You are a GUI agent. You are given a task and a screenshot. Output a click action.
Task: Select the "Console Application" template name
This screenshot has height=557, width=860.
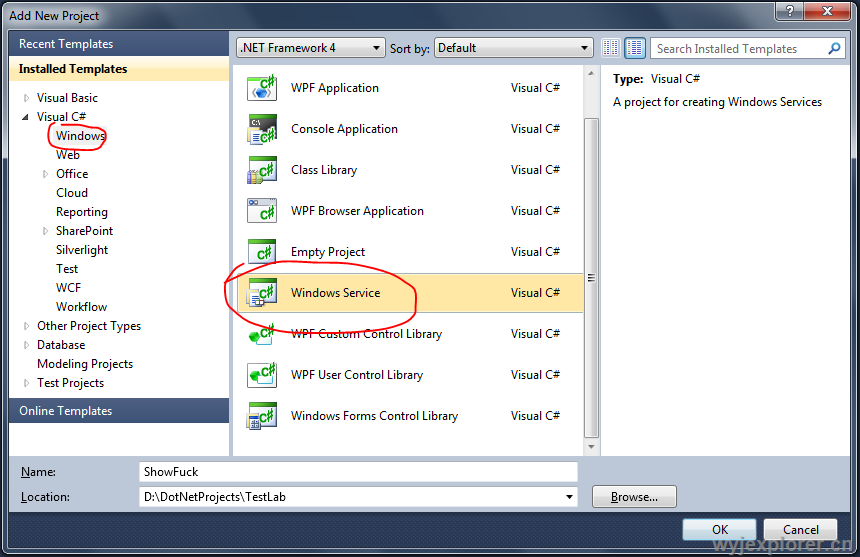coord(344,129)
